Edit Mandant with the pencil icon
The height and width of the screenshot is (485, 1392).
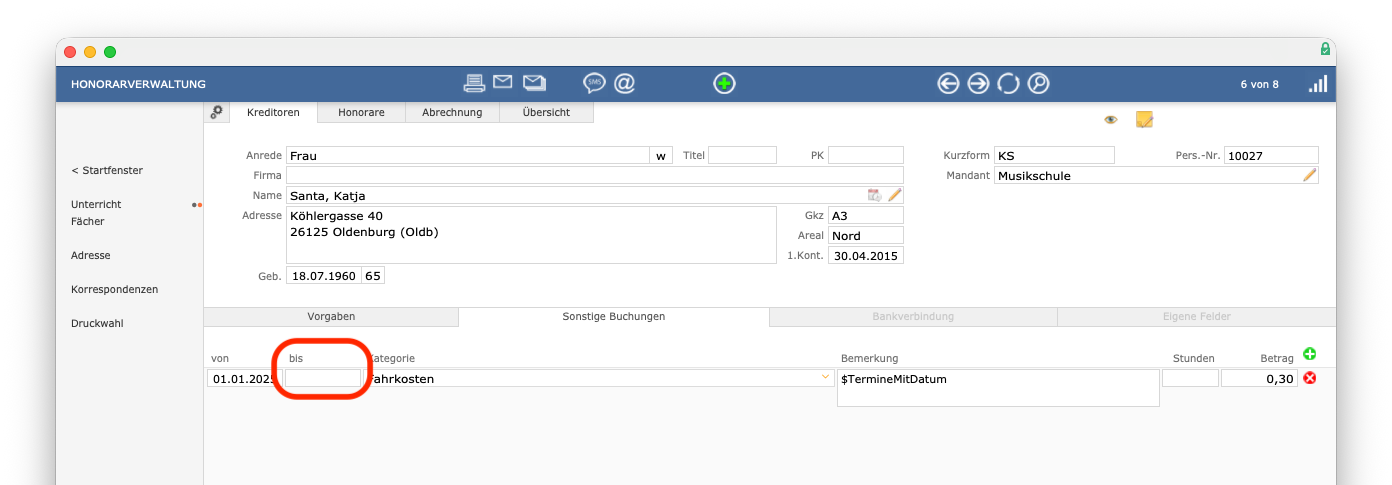click(x=1309, y=176)
